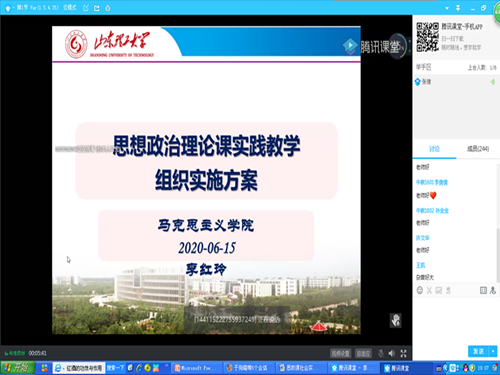Click the edit note icon in title bar
Viewport: 500px width, 375px height.
(x=86, y=8)
